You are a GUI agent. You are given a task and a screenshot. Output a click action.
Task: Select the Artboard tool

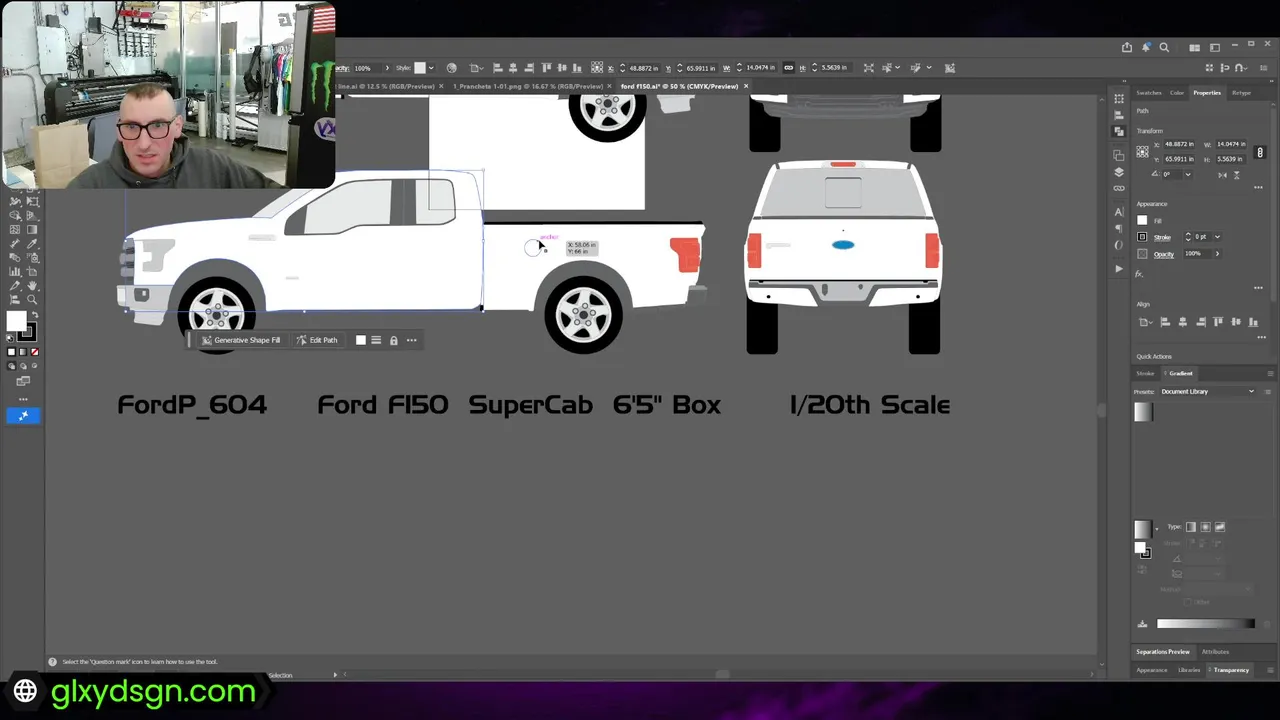[x=32, y=271]
